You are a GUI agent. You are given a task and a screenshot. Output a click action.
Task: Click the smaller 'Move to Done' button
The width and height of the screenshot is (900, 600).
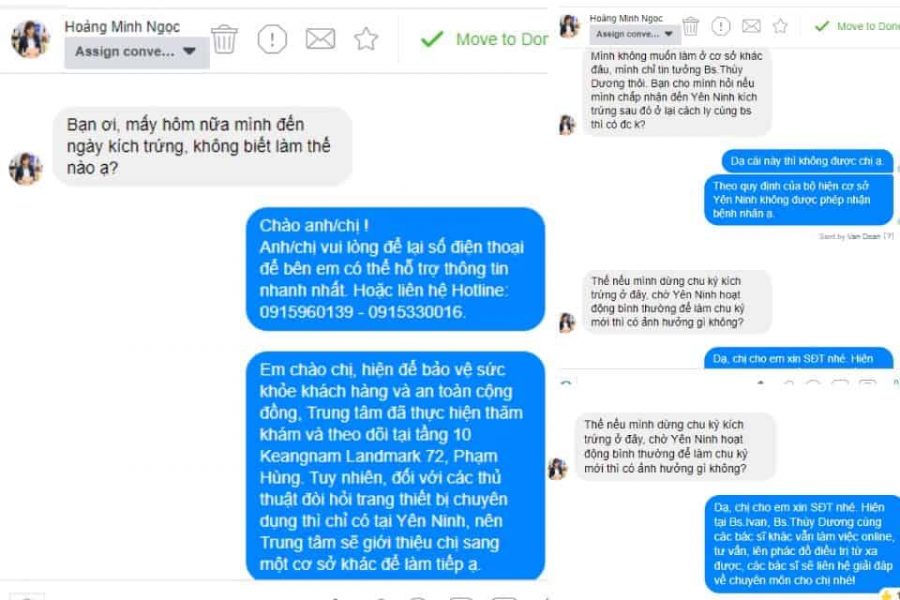857,26
